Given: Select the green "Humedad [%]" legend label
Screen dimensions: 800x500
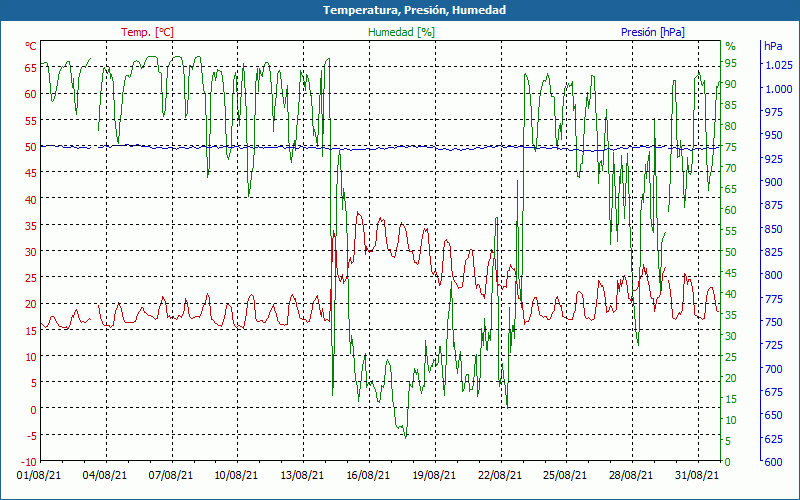Looking at the screenshot, I should coord(402,32).
